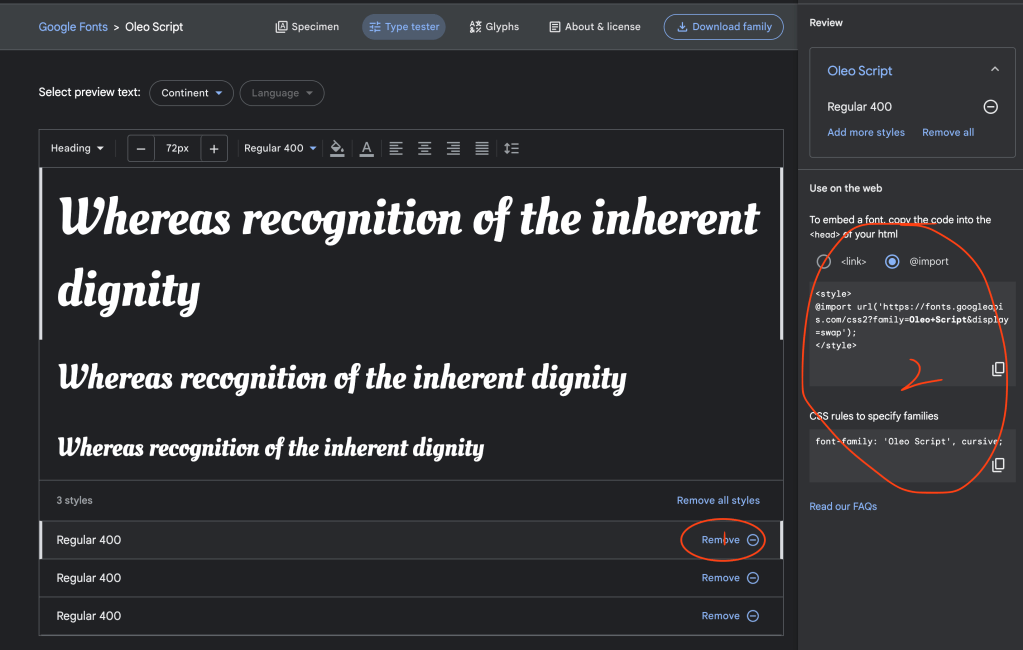The height and width of the screenshot is (650, 1023).
Task: Increase font size with plus button
Action: [x=214, y=148]
